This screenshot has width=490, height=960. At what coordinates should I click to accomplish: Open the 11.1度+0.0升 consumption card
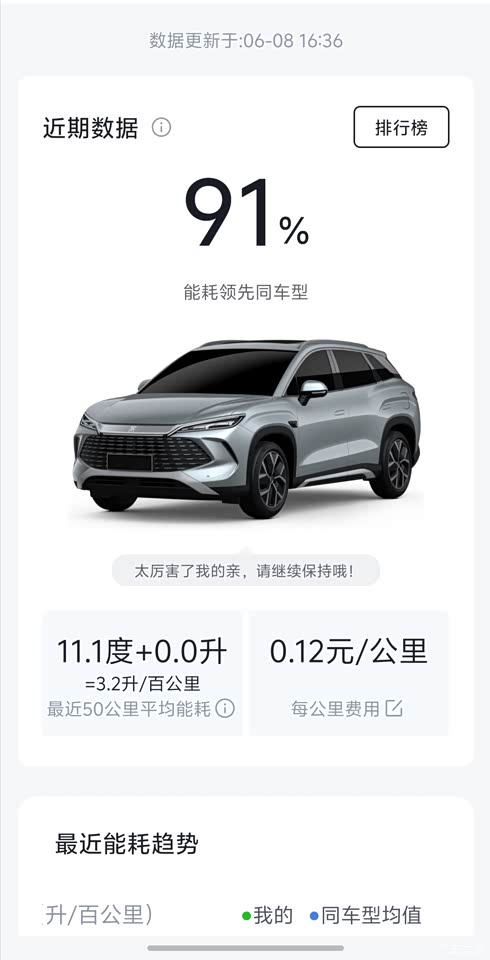point(142,673)
